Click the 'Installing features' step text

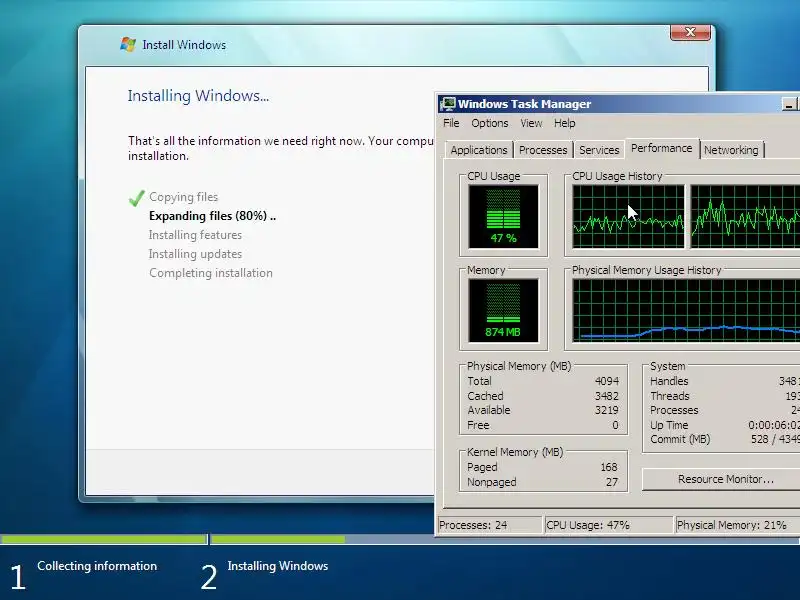point(195,235)
